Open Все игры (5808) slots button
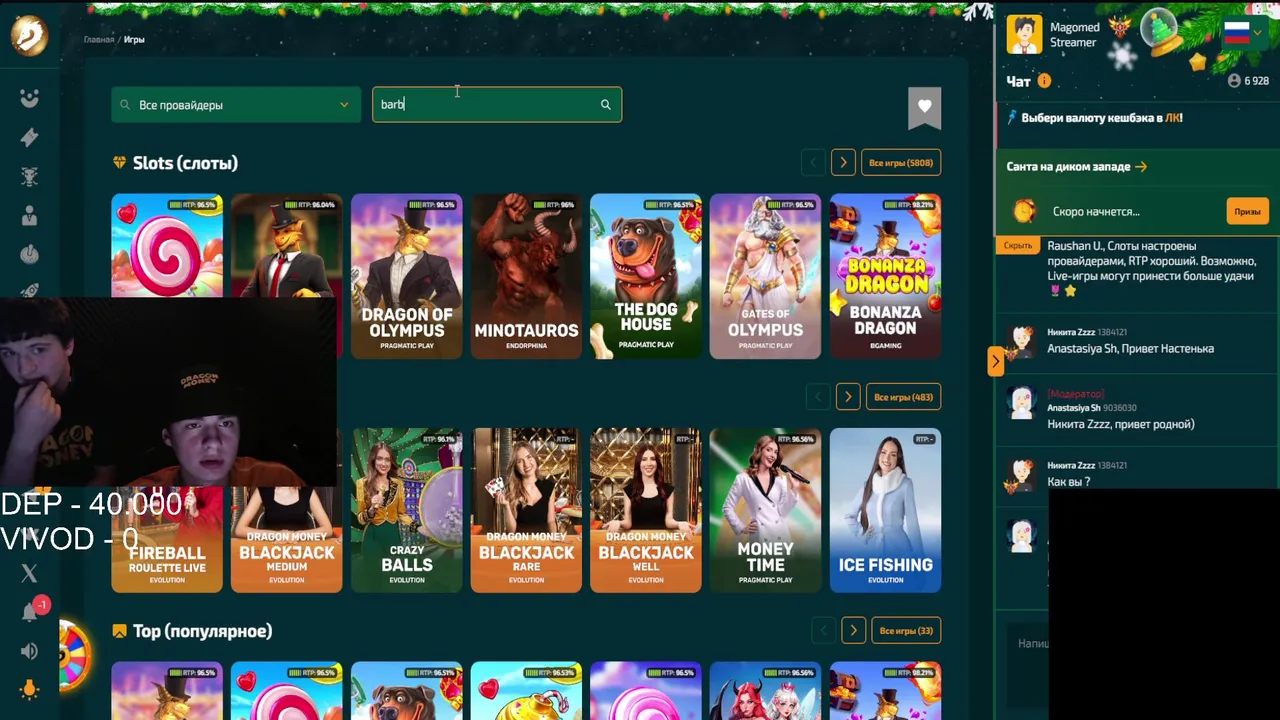 pyautogui.click(x=901, y=163)
